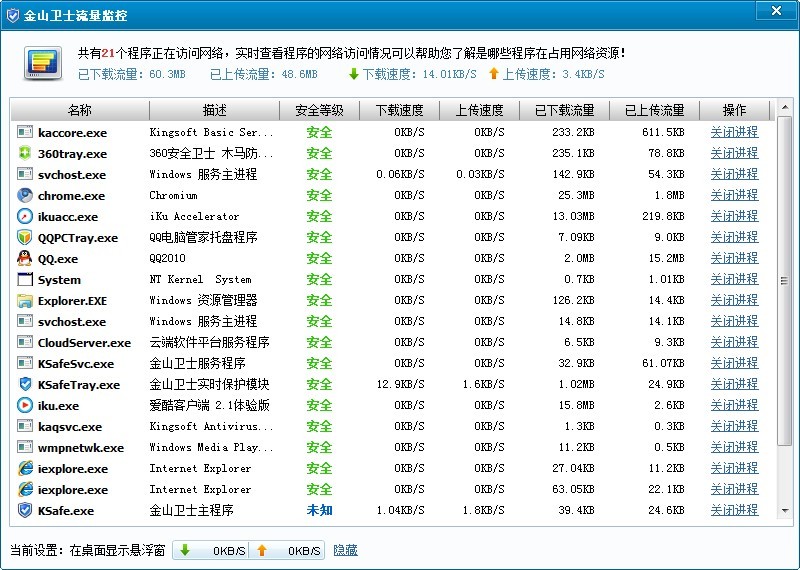Click the KSafeSvc.exe process icon
The image size is (800, 570).
click(x=24, y=363)
